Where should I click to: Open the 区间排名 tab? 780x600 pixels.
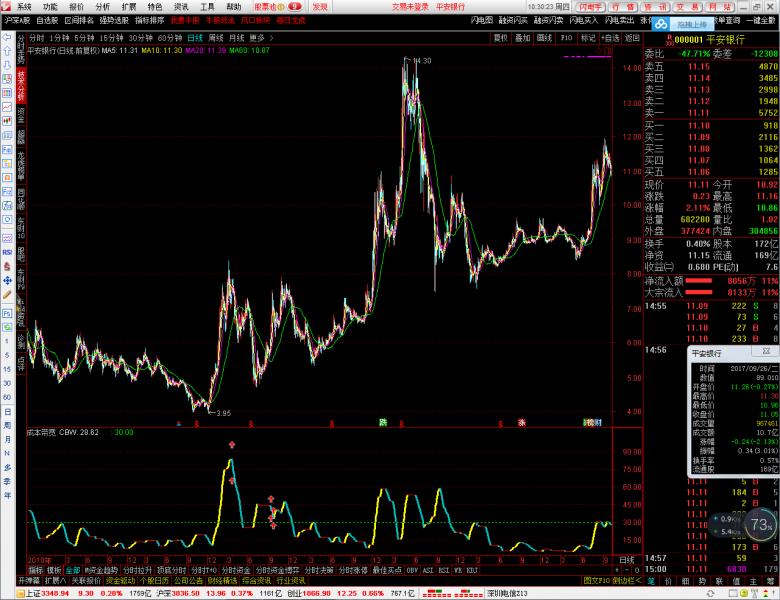(79, 20)
